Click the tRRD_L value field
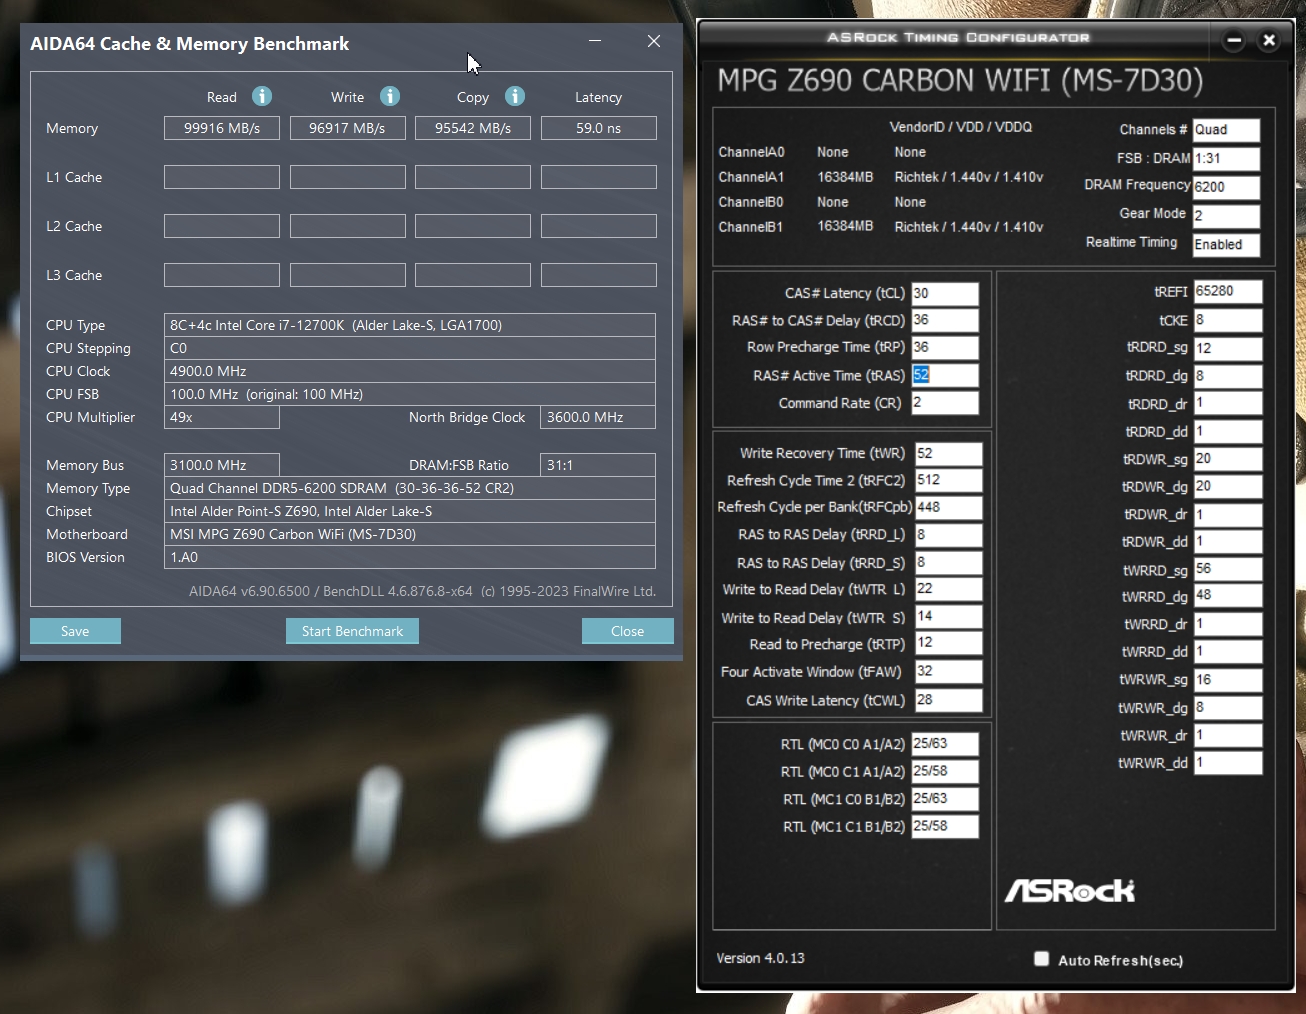 point(948,535)
